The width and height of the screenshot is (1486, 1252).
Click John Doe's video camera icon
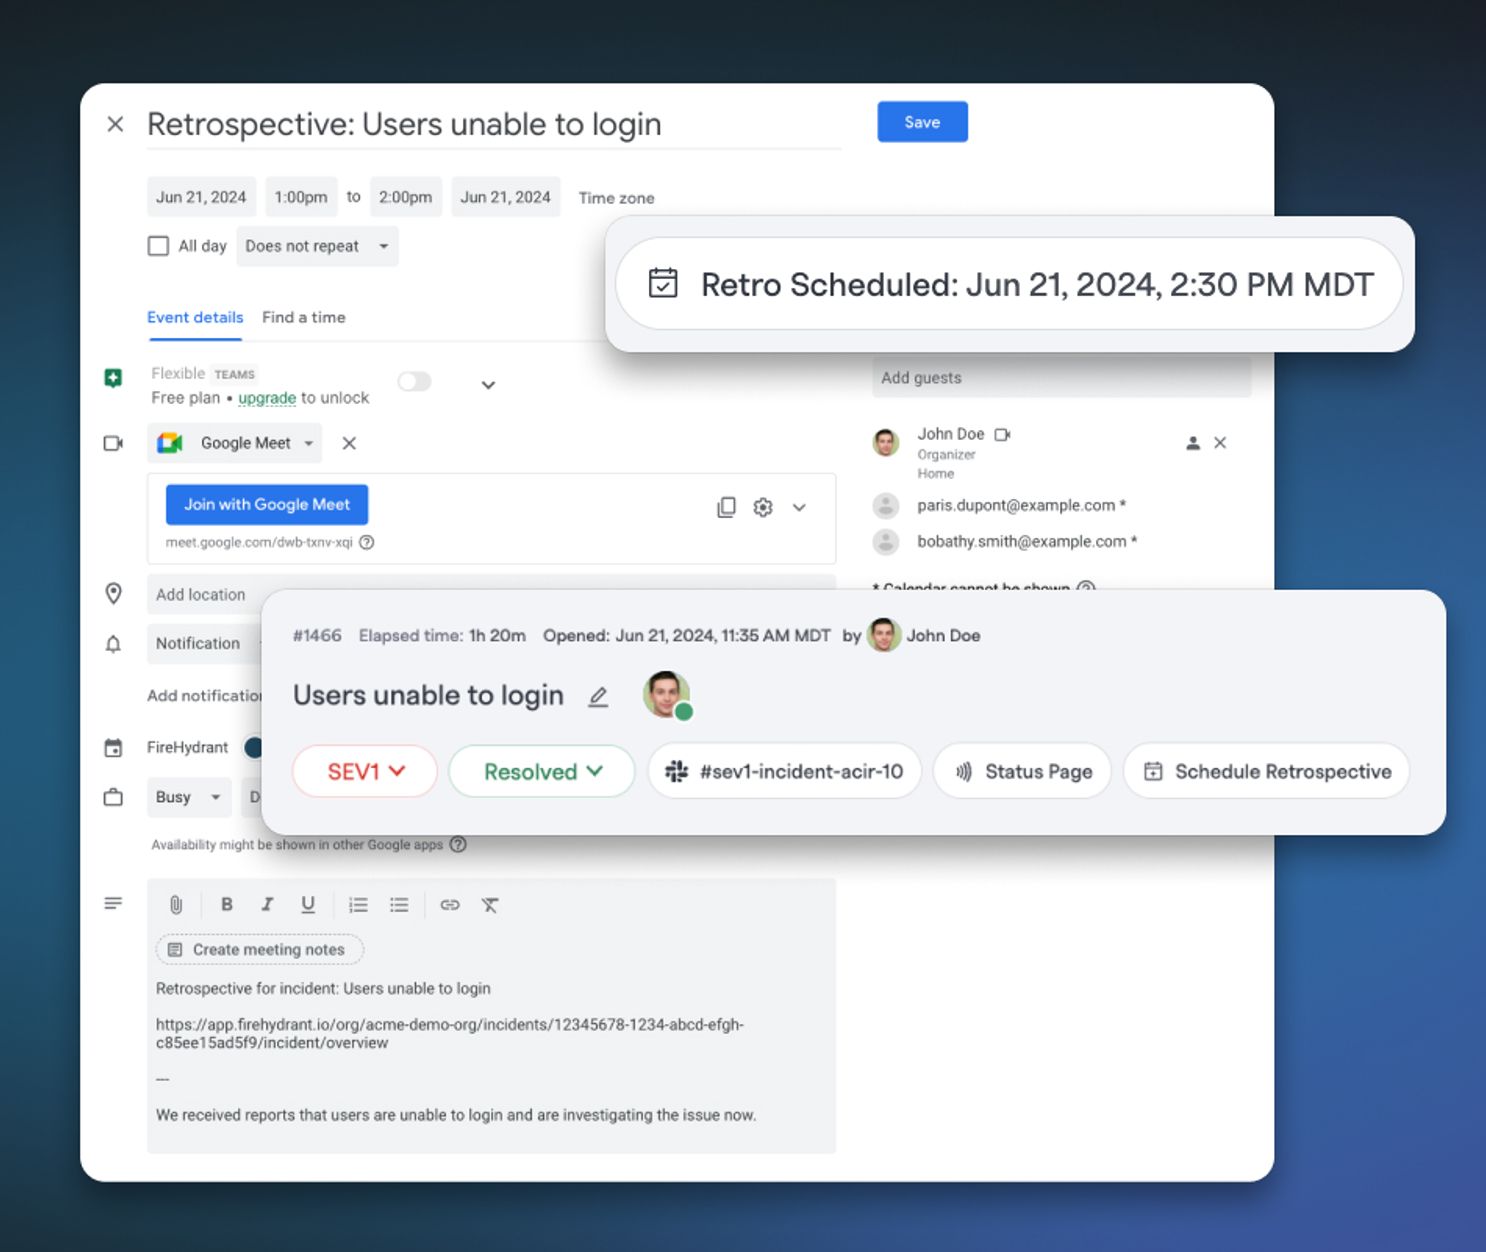click(x=1002, y=434)
